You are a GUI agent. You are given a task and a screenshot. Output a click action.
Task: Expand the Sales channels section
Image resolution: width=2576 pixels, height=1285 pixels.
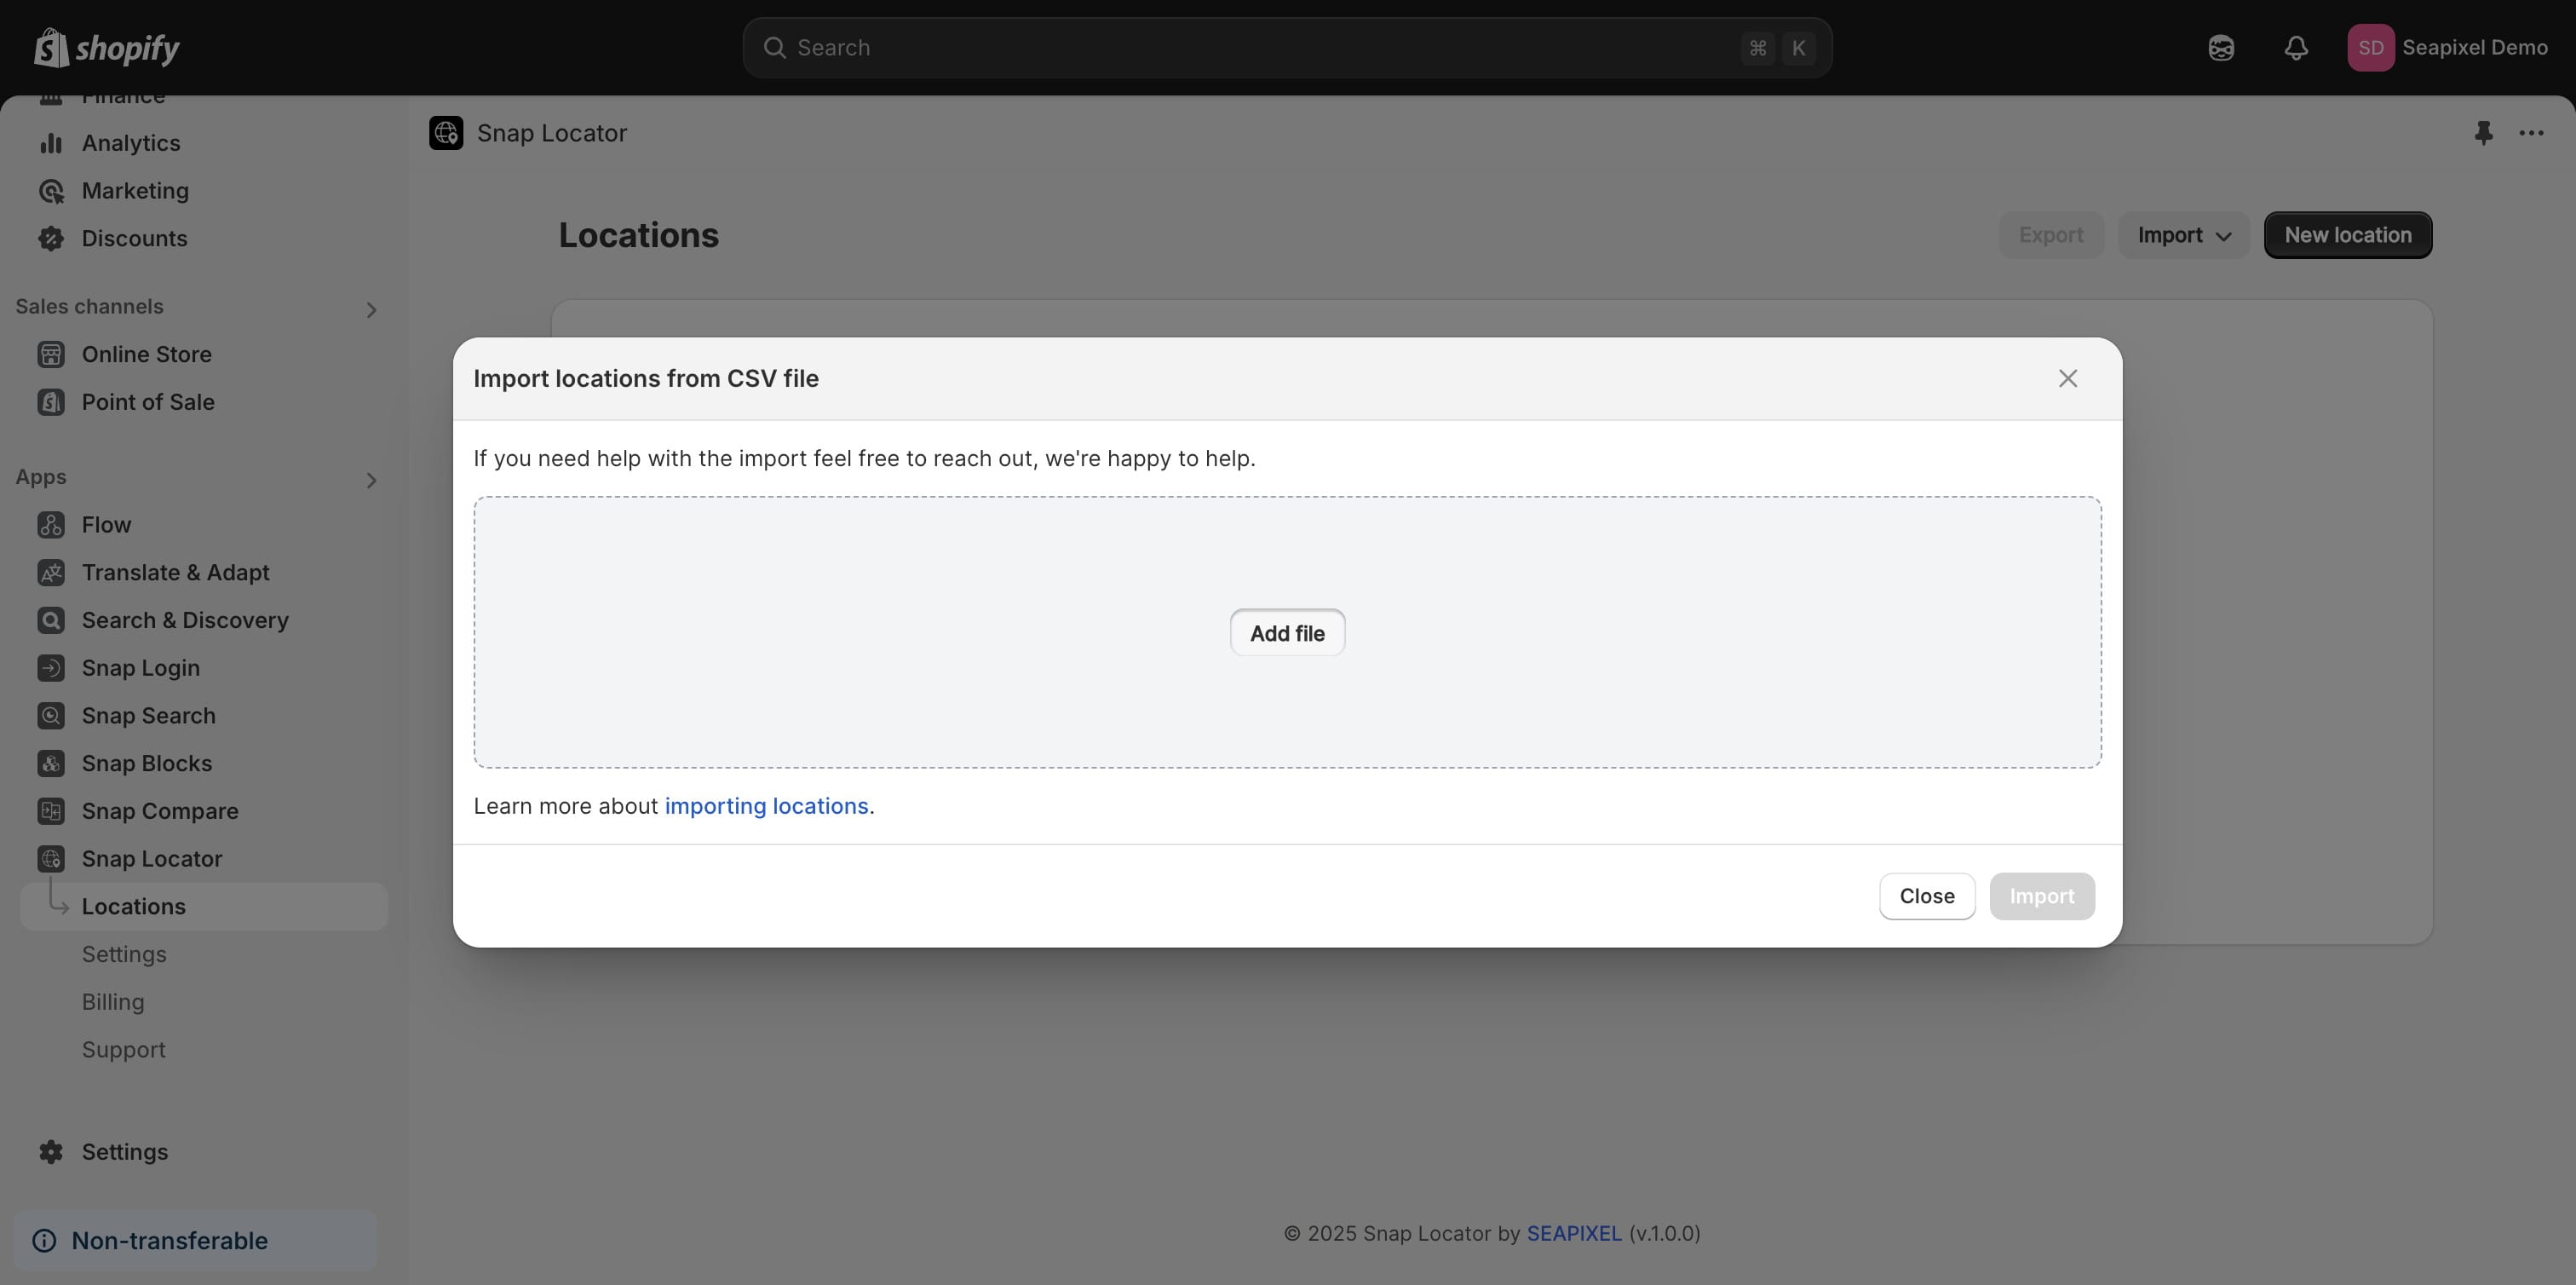click(x=371, y=310)
